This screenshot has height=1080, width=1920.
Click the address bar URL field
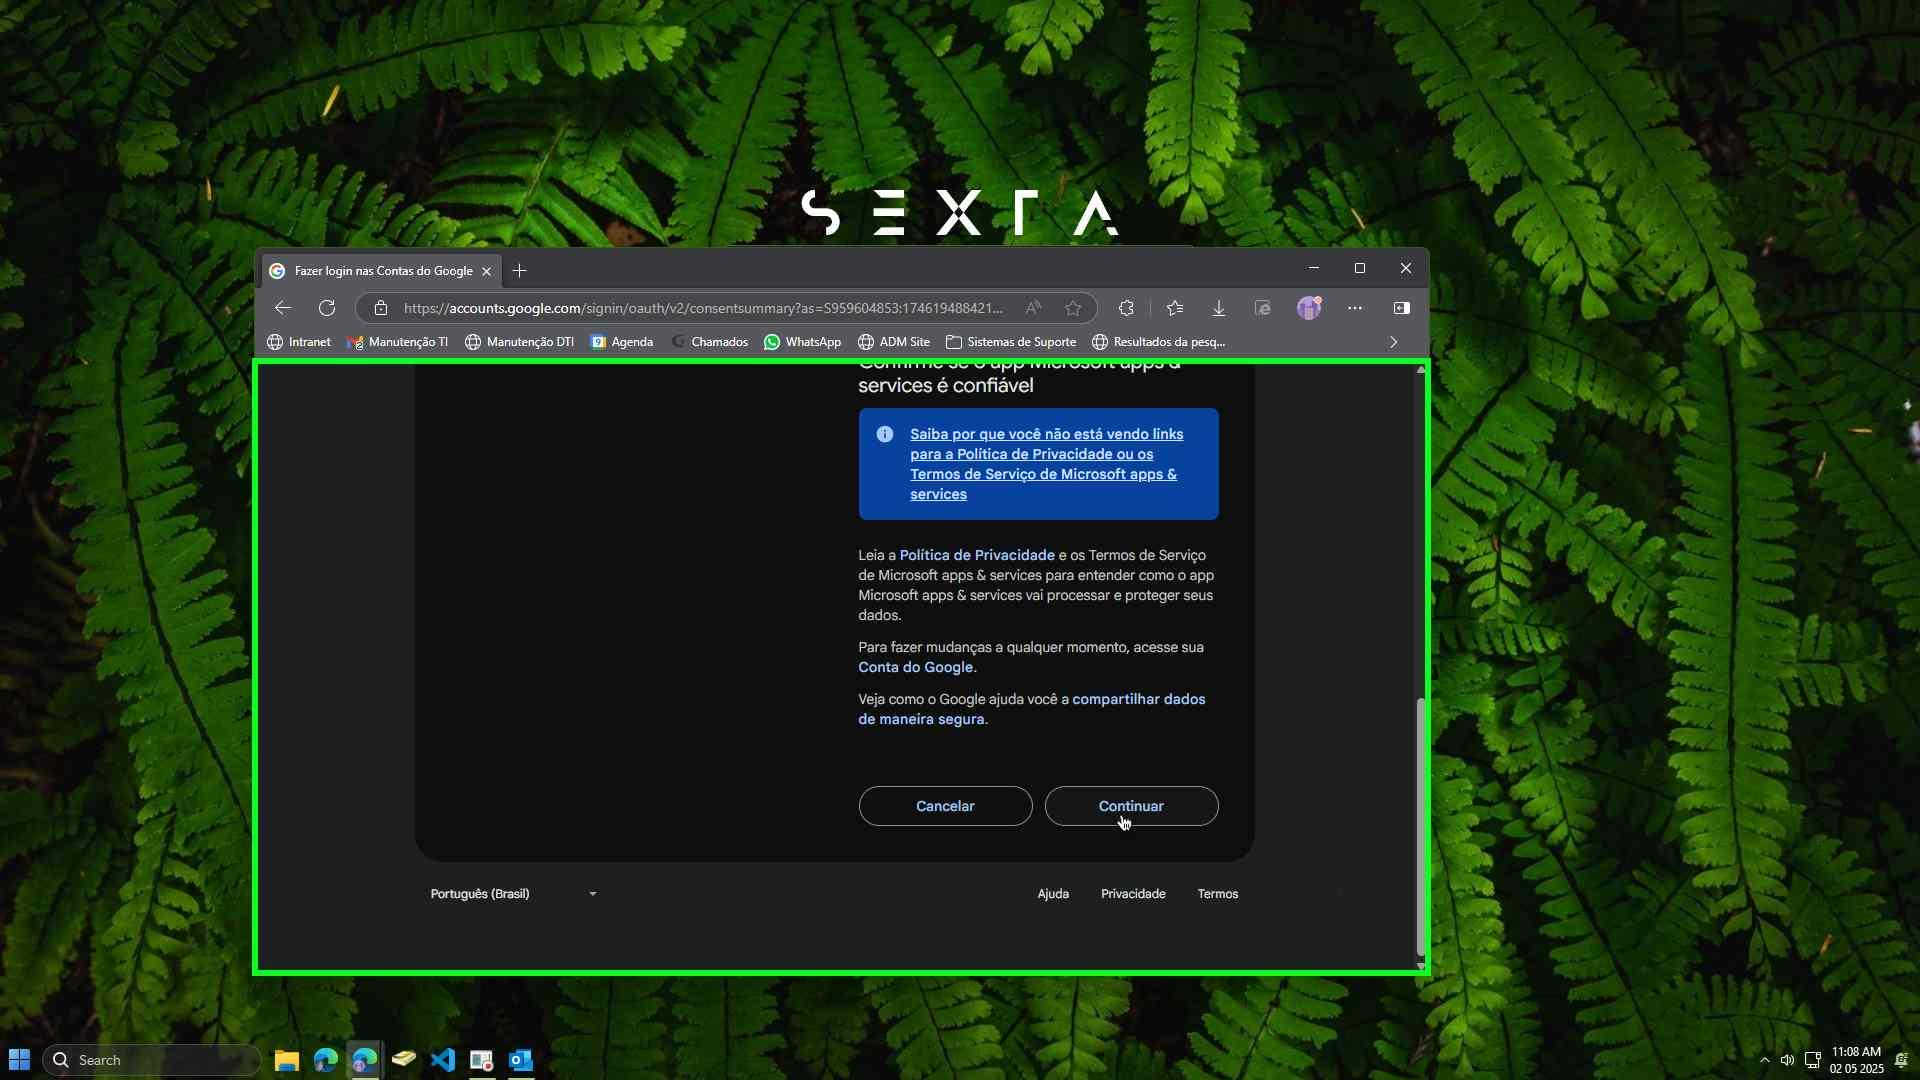(x=703, y=308)
